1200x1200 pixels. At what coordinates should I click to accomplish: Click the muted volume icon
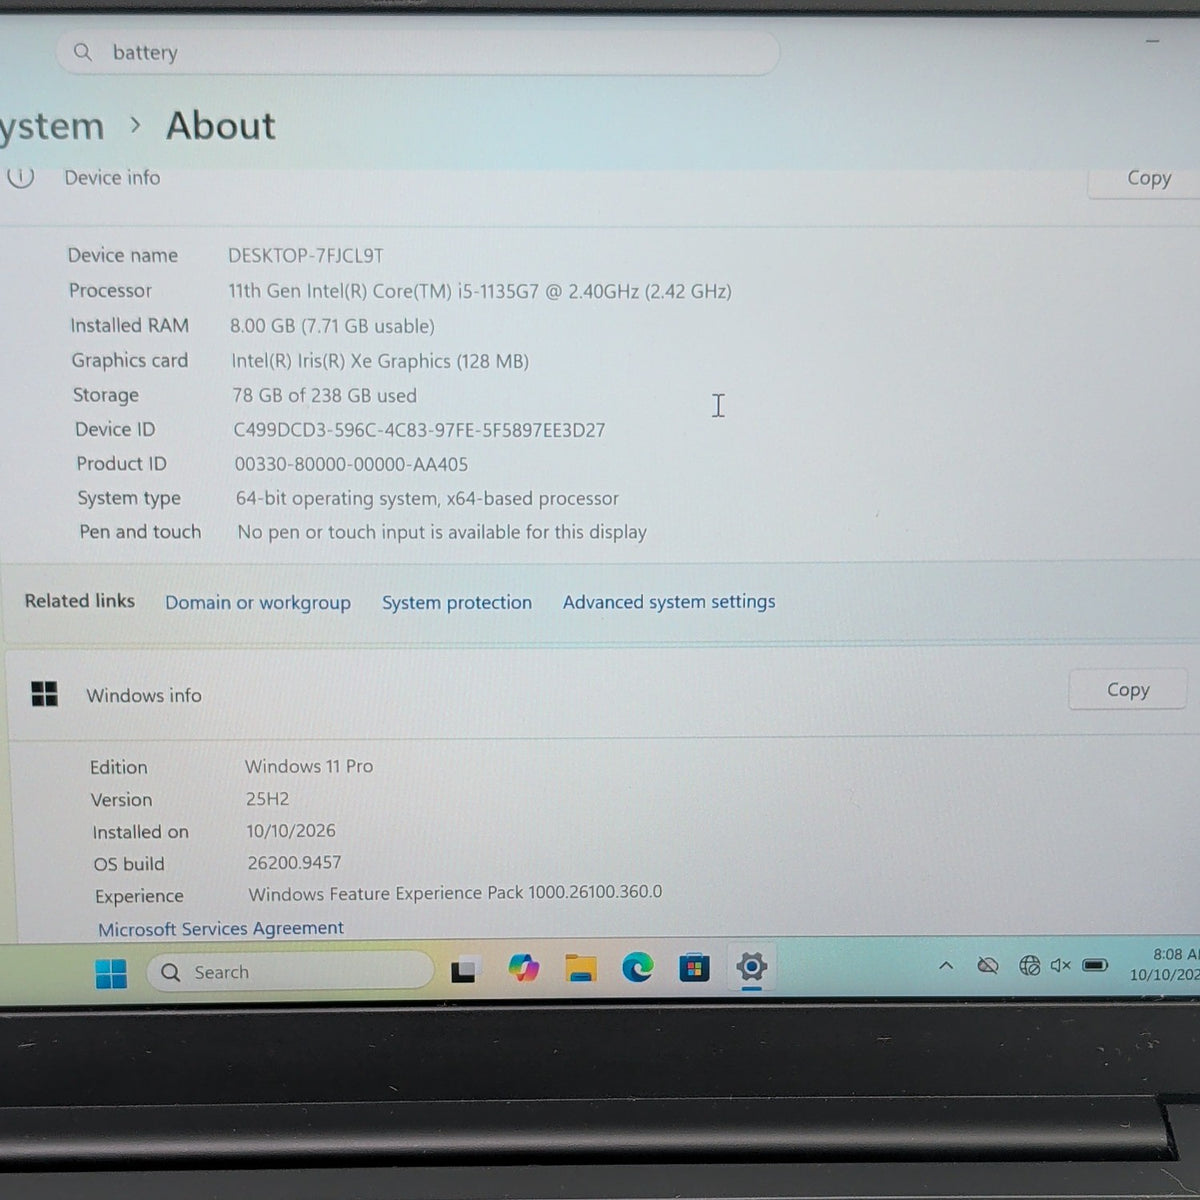(1061, 965)
